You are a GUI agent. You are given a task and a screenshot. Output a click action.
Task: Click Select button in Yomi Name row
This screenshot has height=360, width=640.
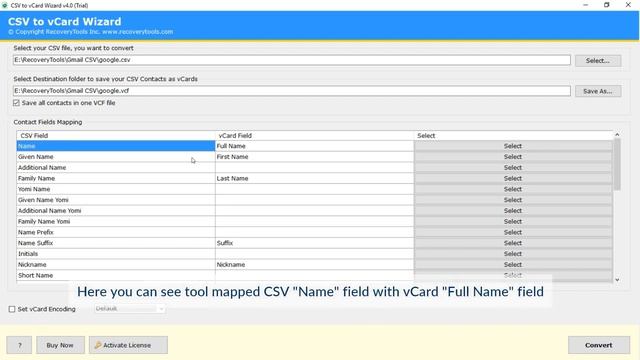coord(513,189)
